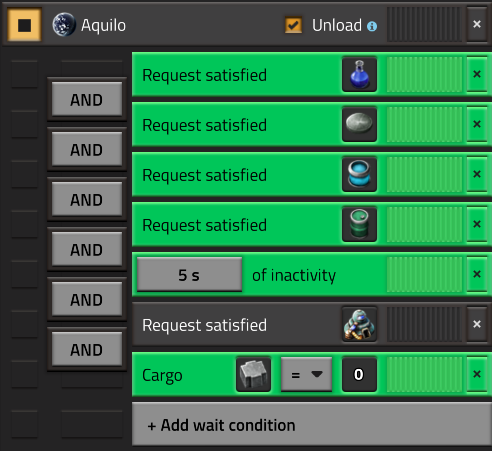The height and width of the screenshot is (451, 492).
Task: Stop at Aquilo using square button
Action: click(x=25, y=25)
